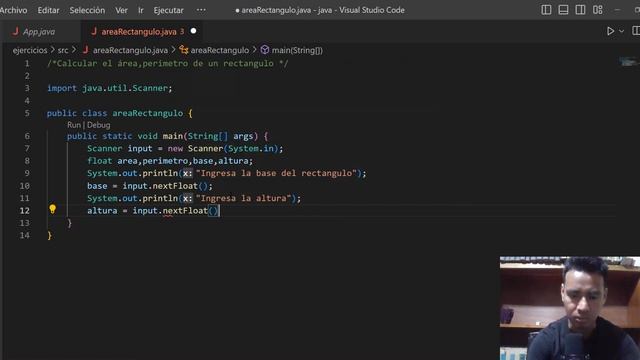Click the comment text on line 1
Screen dimensions: 640x360
coord(168,64)
